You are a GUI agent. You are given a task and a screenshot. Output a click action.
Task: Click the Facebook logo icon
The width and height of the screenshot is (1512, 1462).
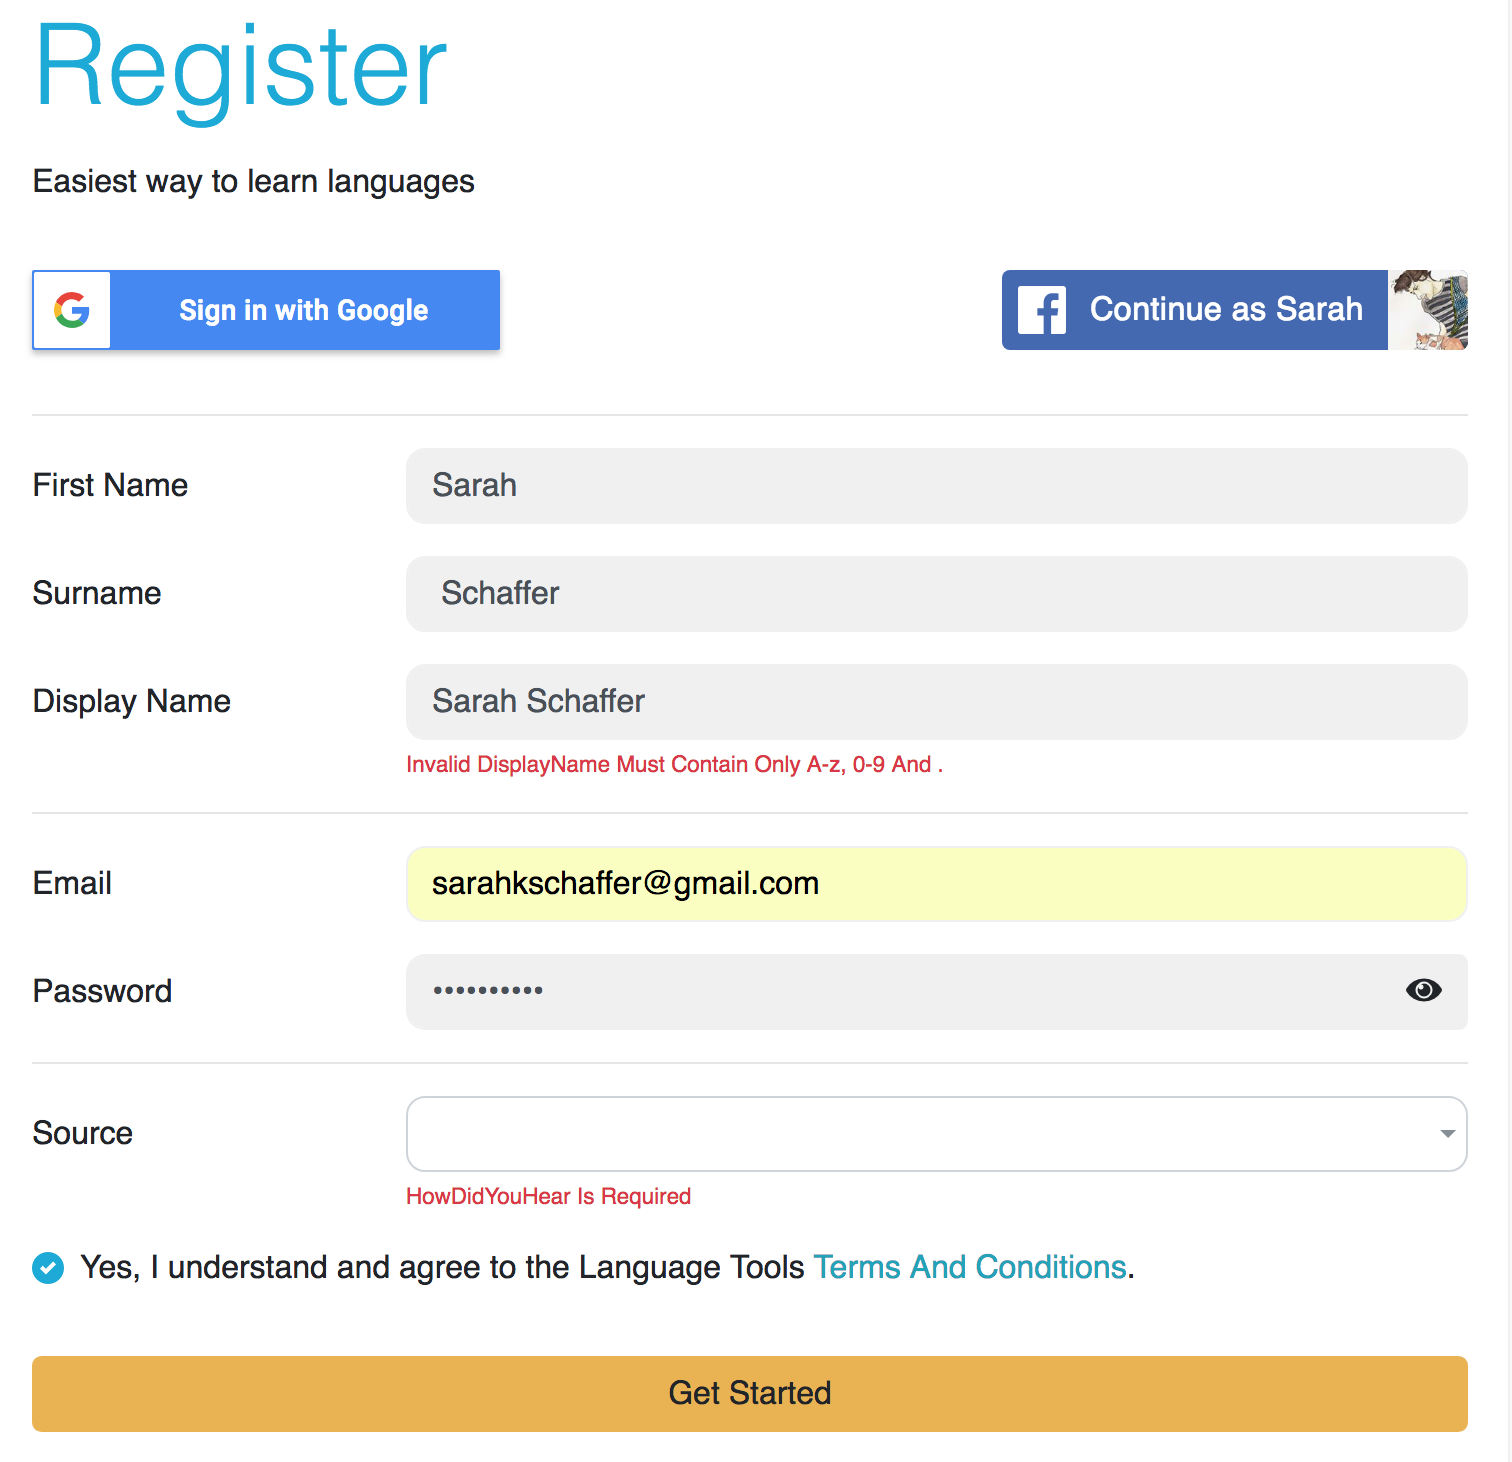pyautogui.click(x=1042, y=310)
